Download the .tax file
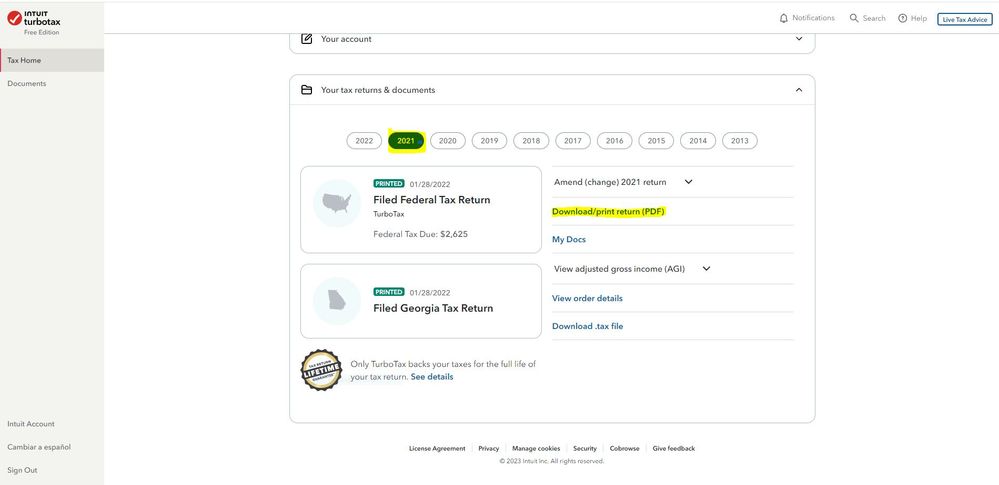This screenshot has height=485, width=999. click(x=587, y=326)
